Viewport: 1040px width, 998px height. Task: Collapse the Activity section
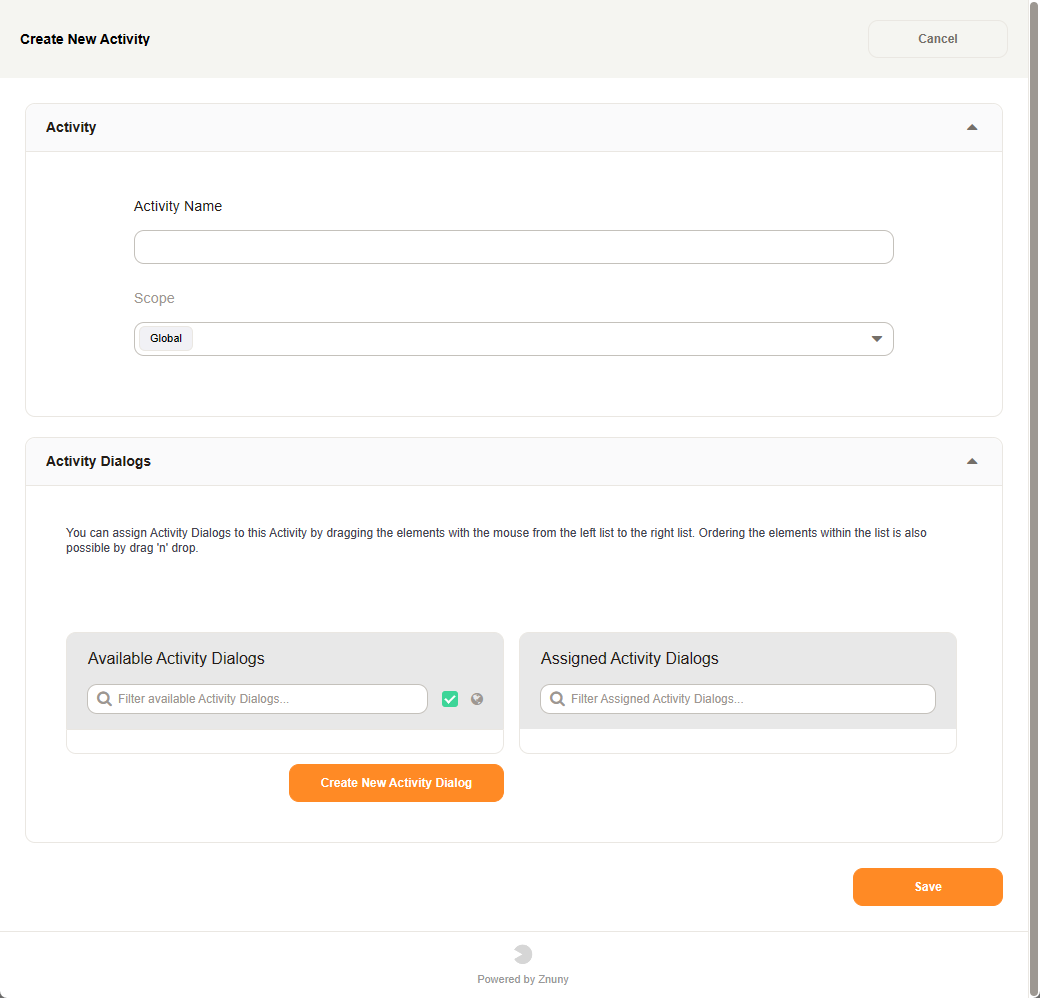click(971, 127)
